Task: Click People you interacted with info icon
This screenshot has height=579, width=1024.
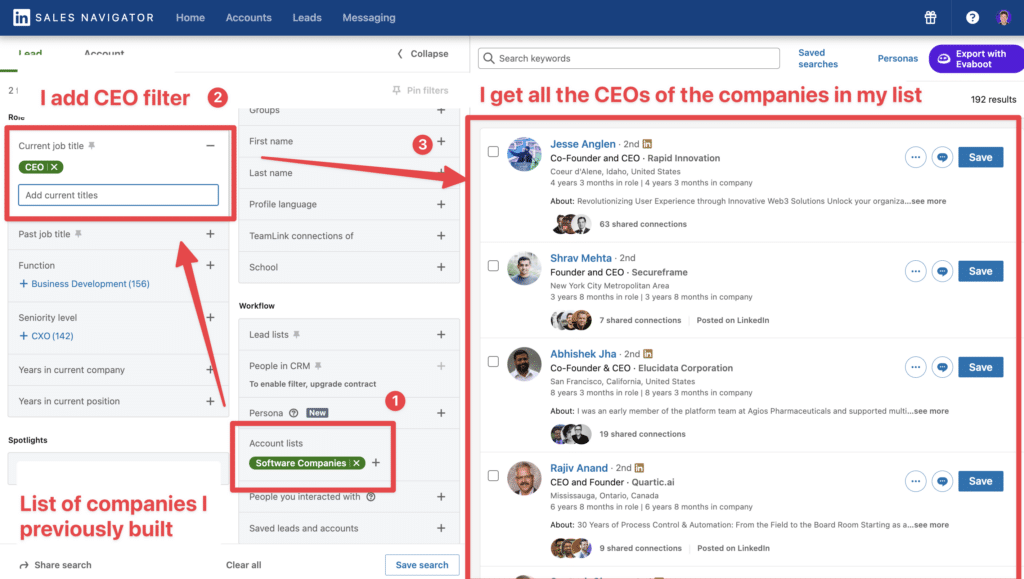Action: click(370, 497)
